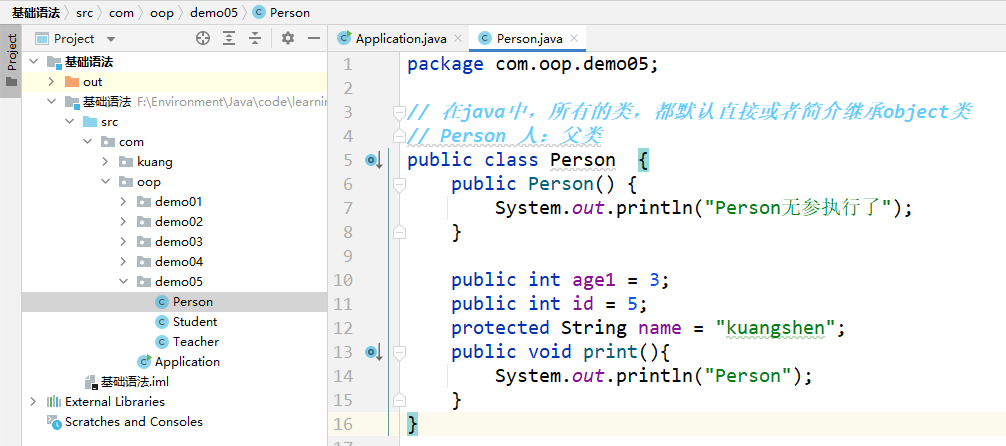Expand the demo04 package
The image size is (1006, 446).
[123, 261]
